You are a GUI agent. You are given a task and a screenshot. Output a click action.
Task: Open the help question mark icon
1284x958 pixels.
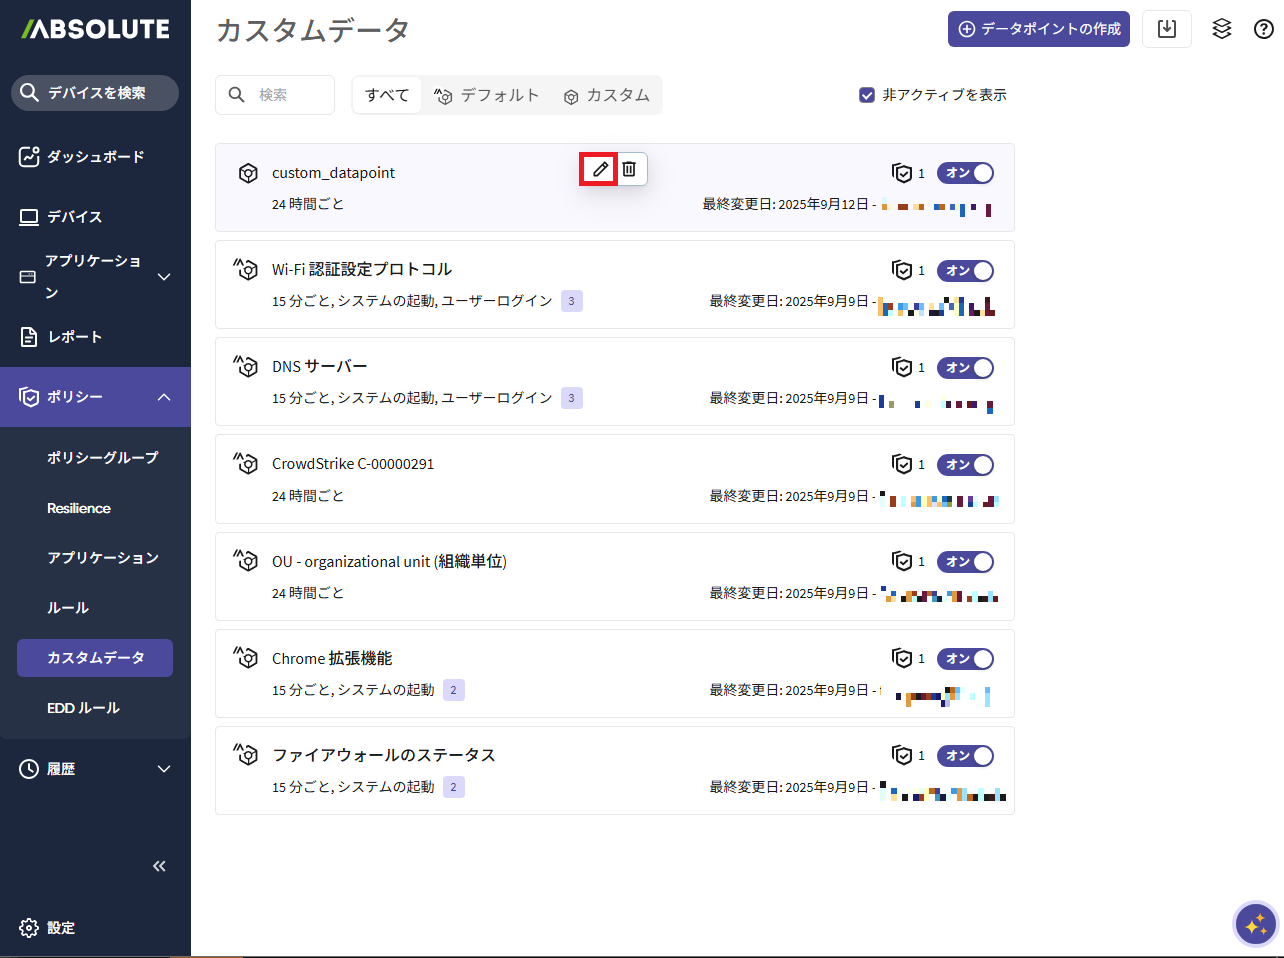(1263, 29)
